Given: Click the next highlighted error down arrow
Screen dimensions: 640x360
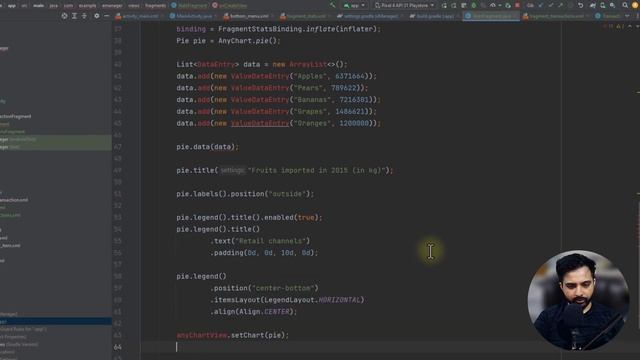Looking at the screenshot, I should tap(637, 27).
